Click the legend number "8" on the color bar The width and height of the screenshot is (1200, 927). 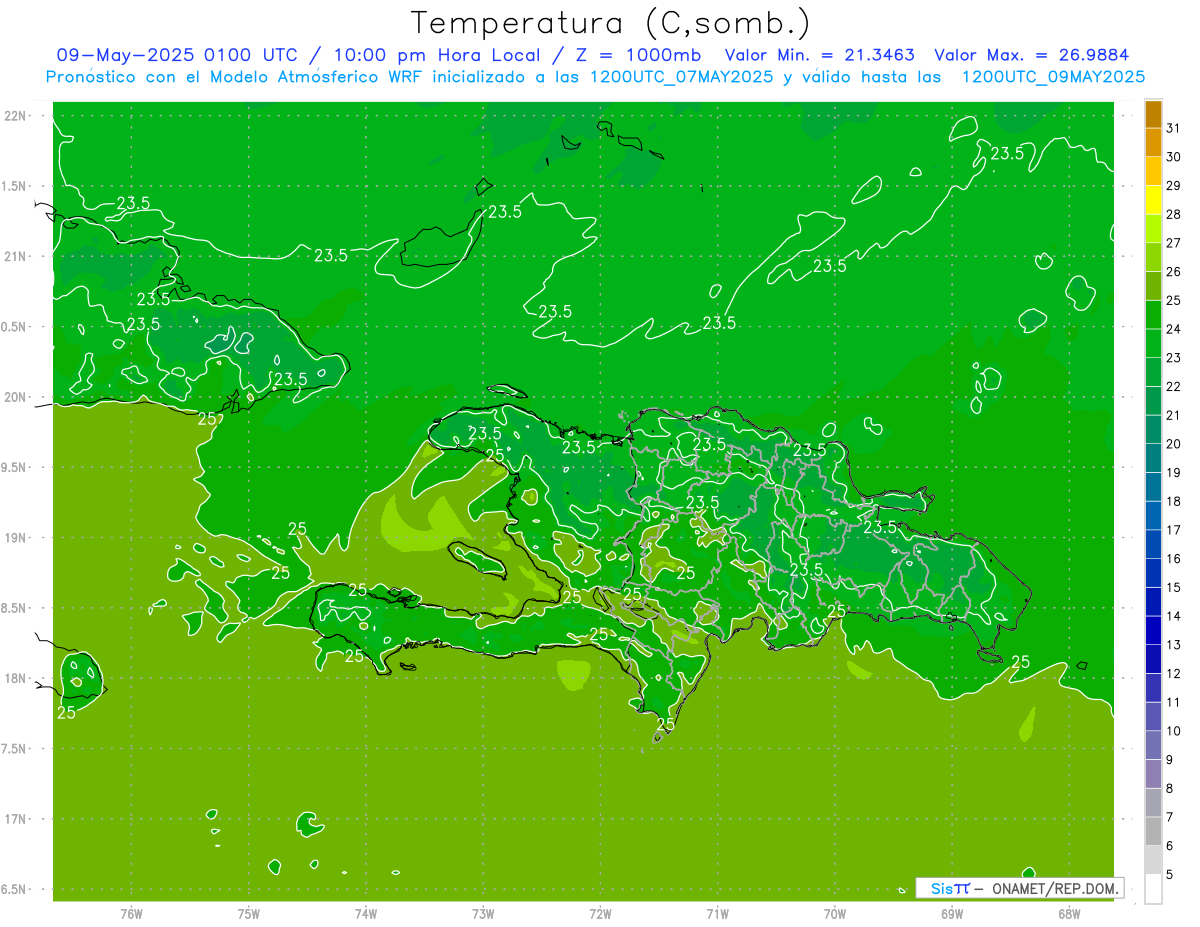point(1170,788)
